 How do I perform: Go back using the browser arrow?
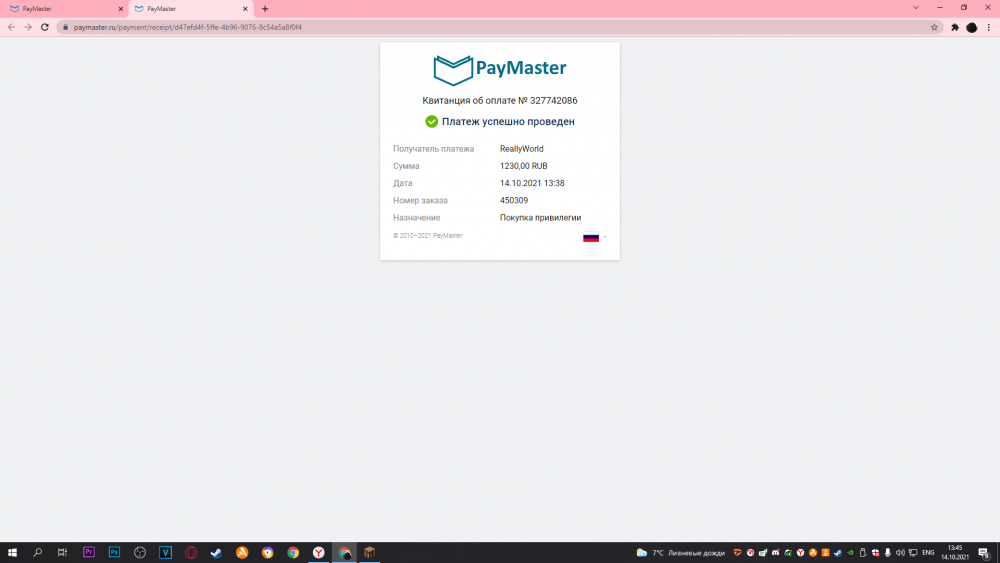[11, 27]
